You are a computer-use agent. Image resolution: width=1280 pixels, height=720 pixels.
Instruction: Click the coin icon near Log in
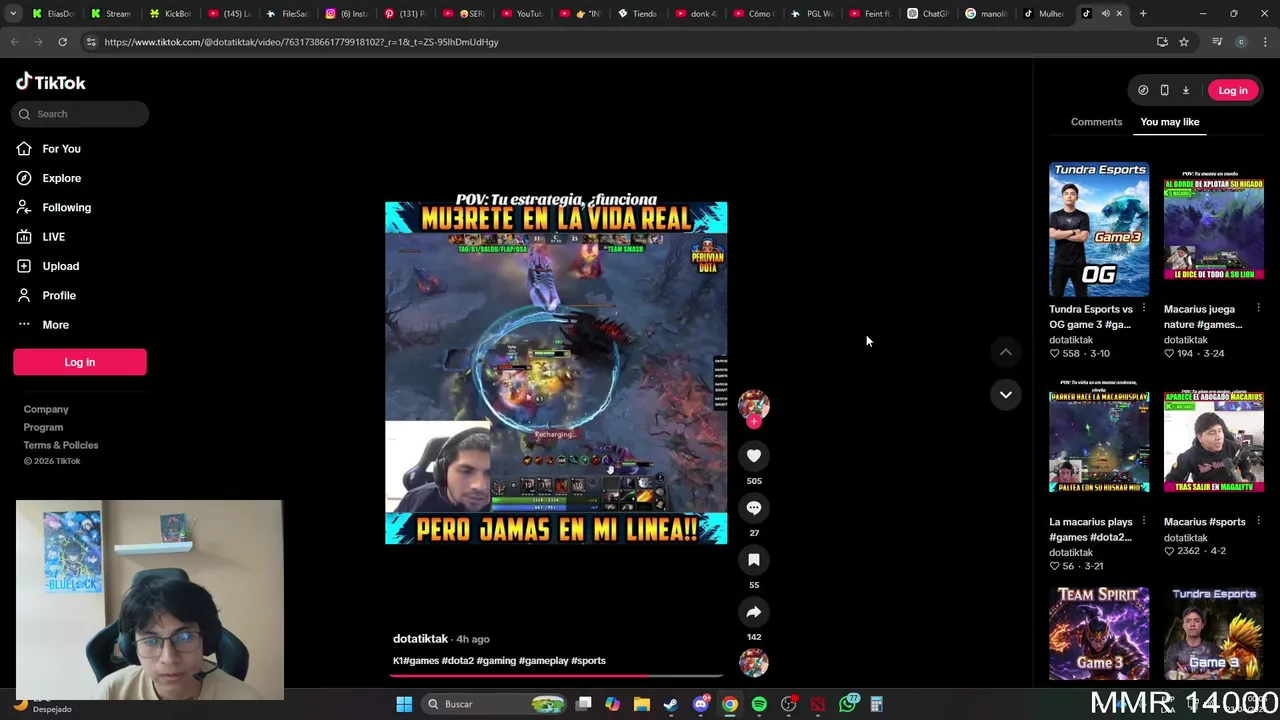click(x=1143, y=90)
